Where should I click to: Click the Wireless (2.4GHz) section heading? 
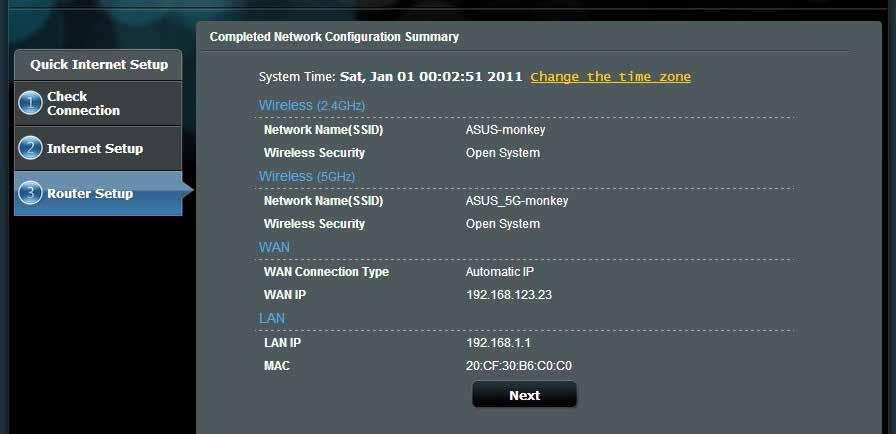311,106
